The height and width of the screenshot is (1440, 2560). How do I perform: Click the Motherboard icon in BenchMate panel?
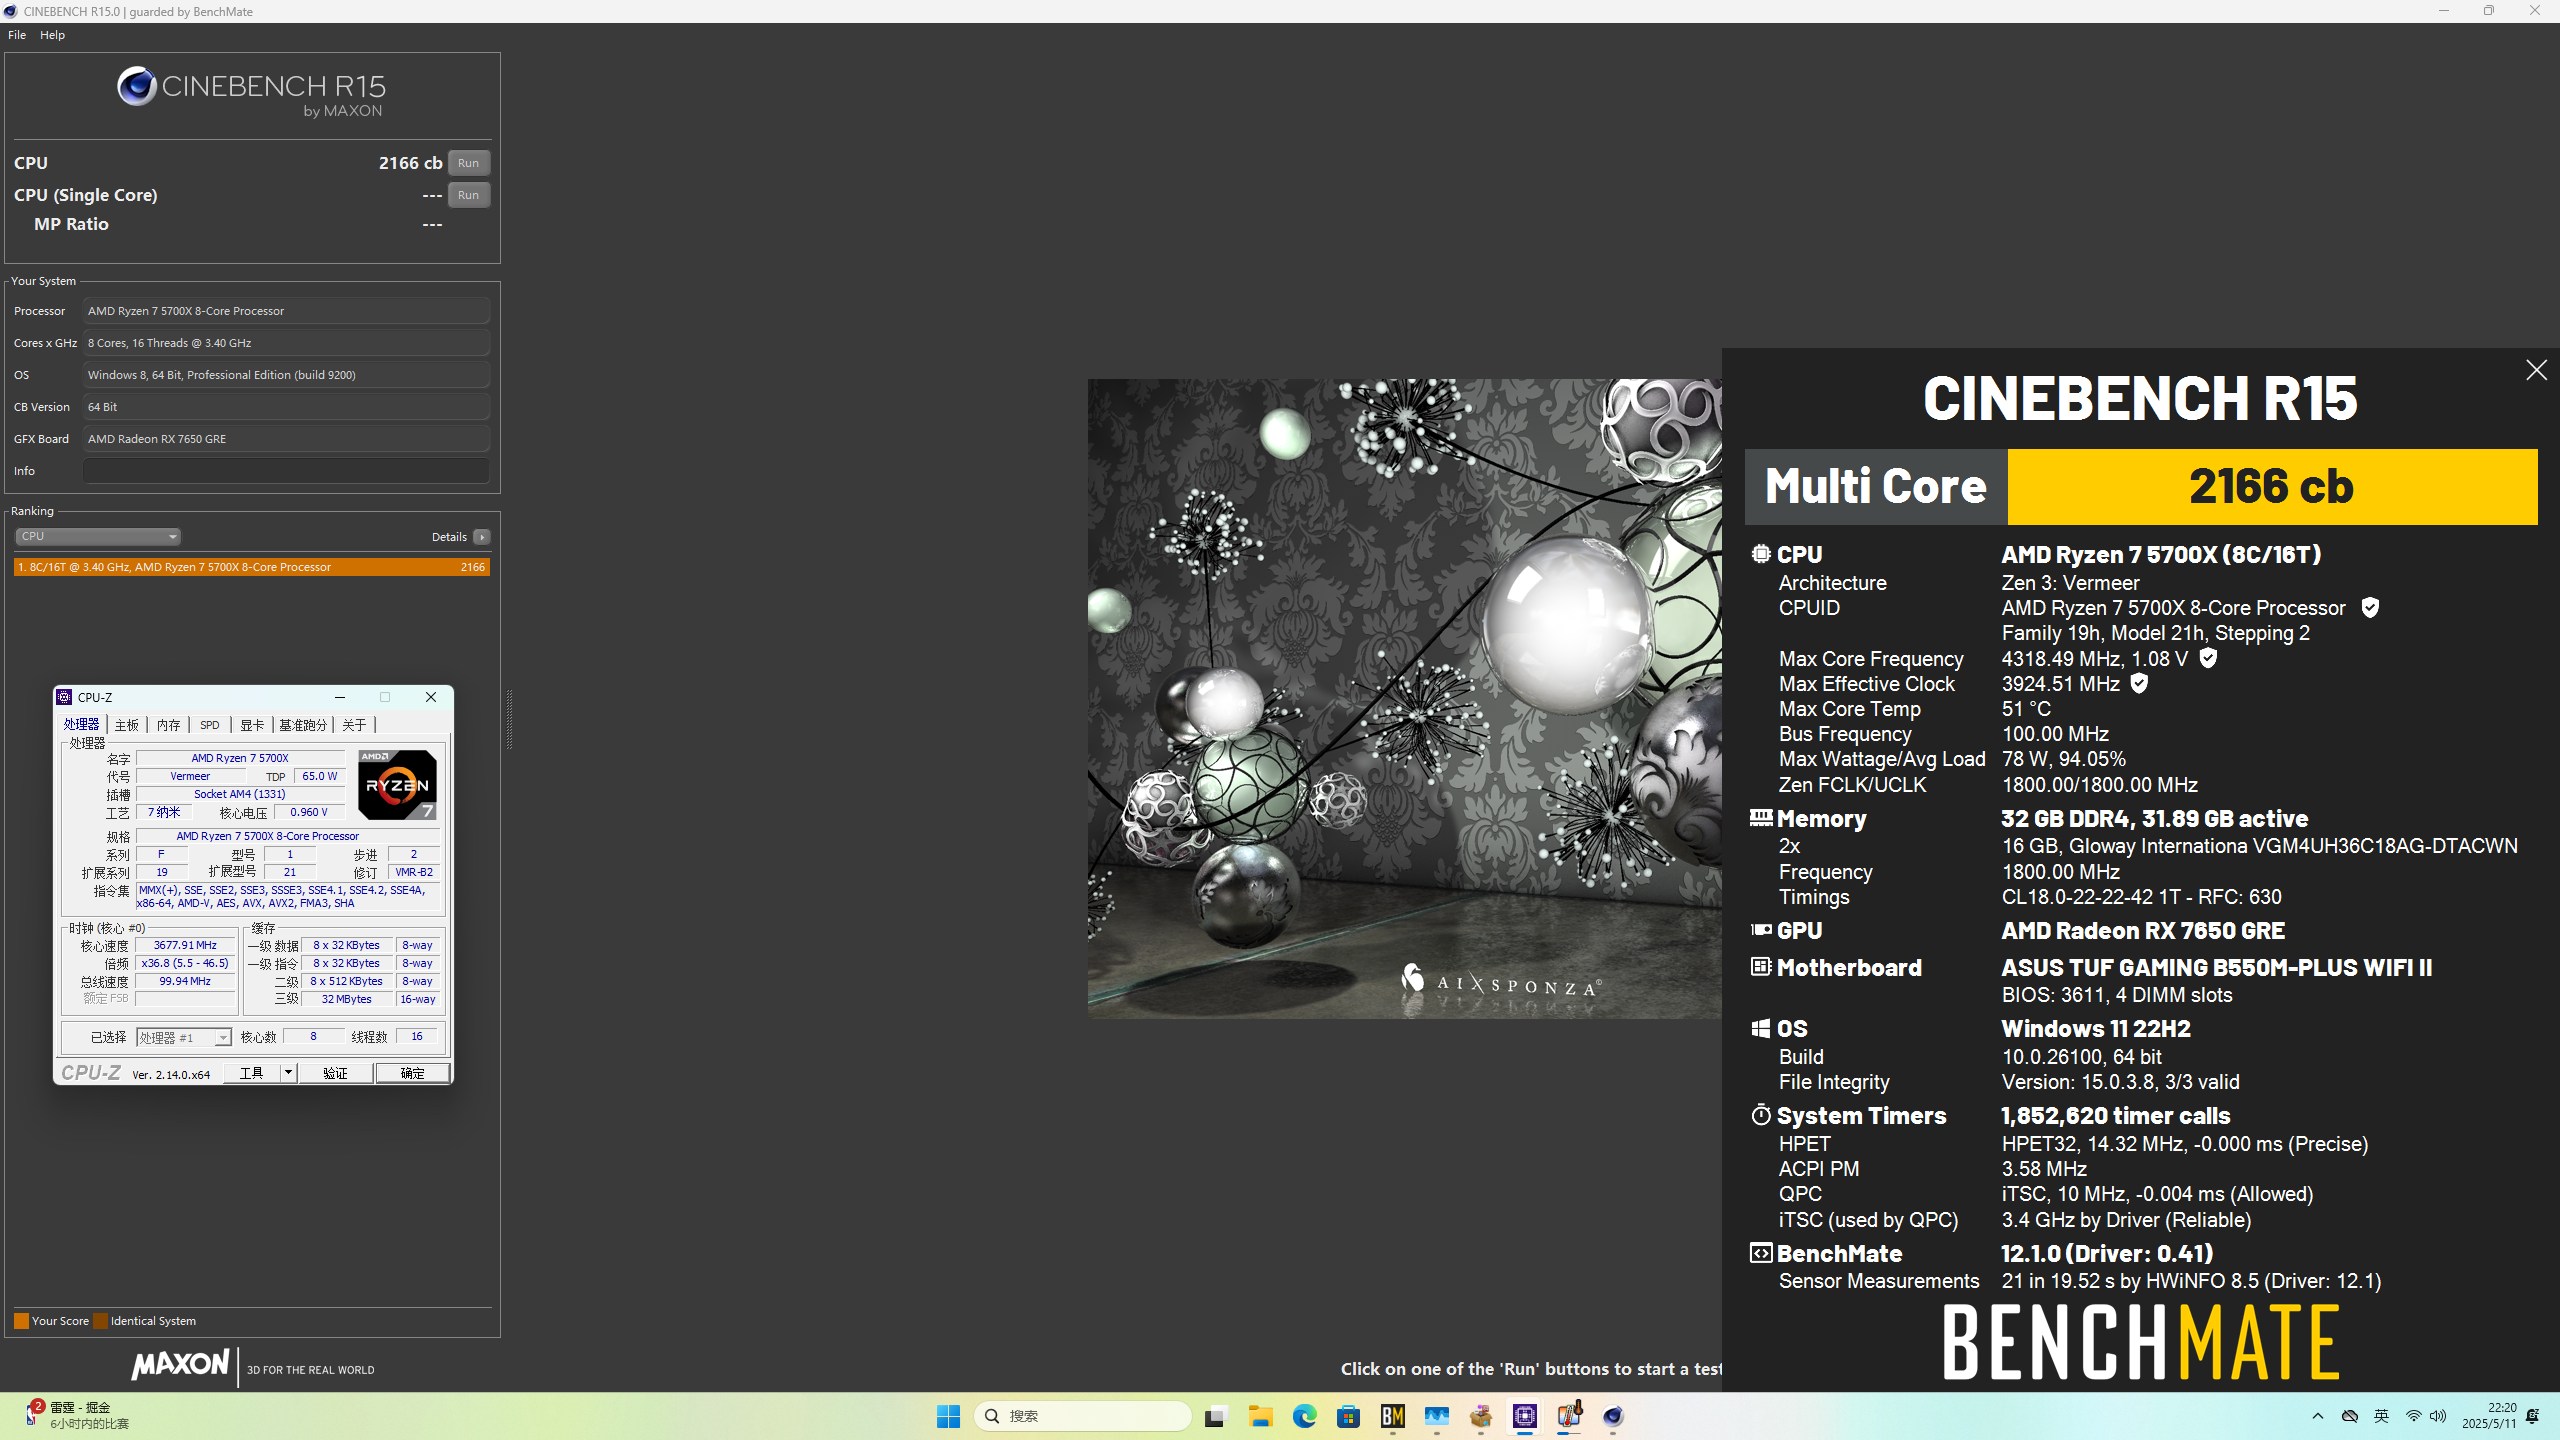1761,967
